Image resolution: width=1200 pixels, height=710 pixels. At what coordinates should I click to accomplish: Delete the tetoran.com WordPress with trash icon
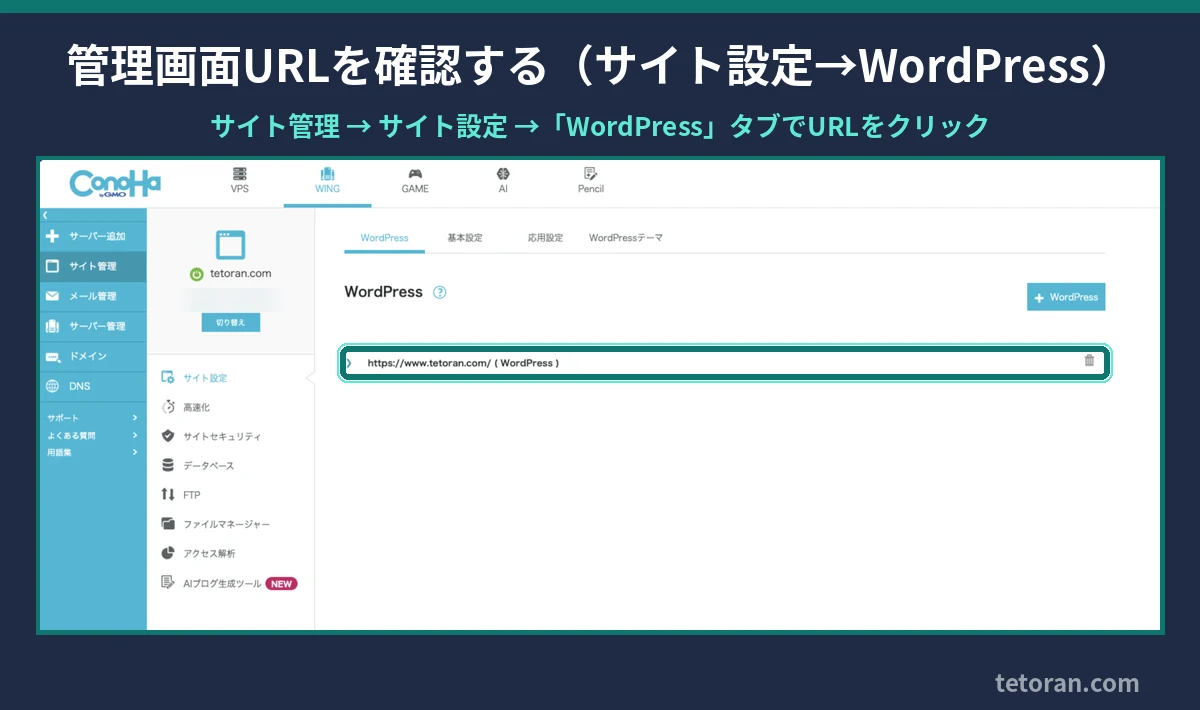(x=1089, y=361)
